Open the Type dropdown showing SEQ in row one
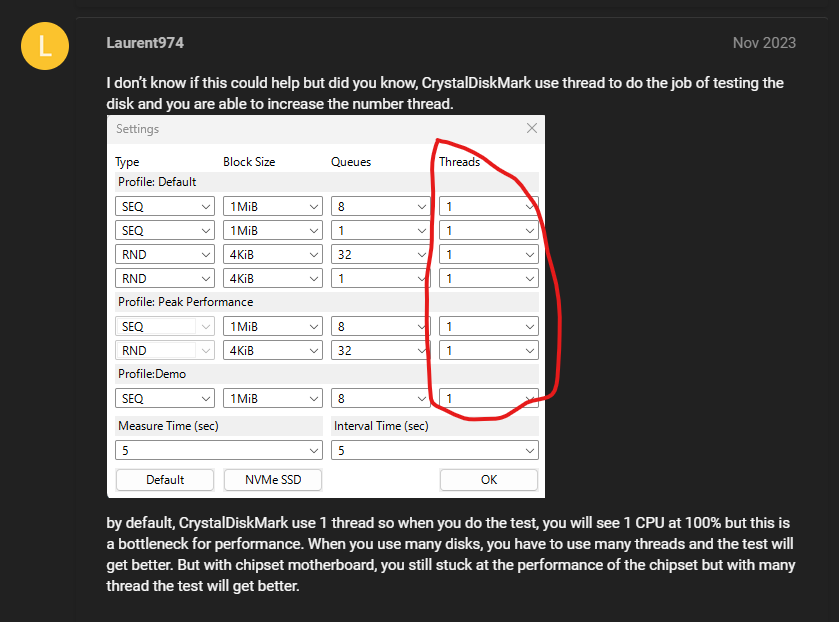This screenshot has height=622, width=839. pyautogui.click(x=164, y=206)
